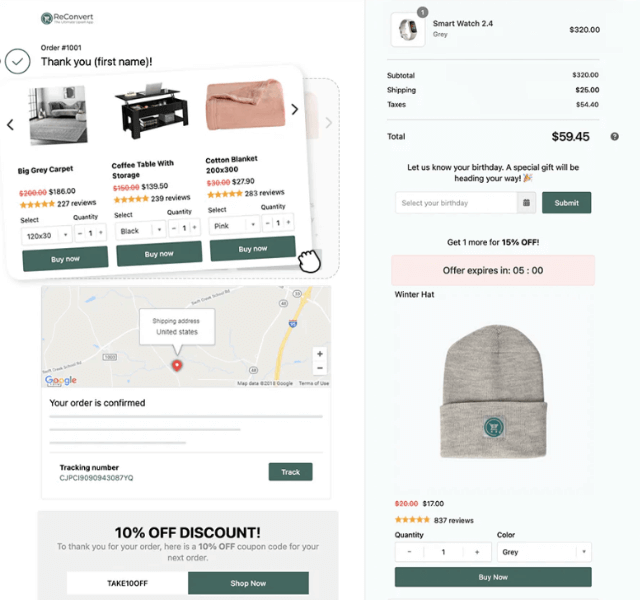Advance carousel with the black right arrow

295,109
